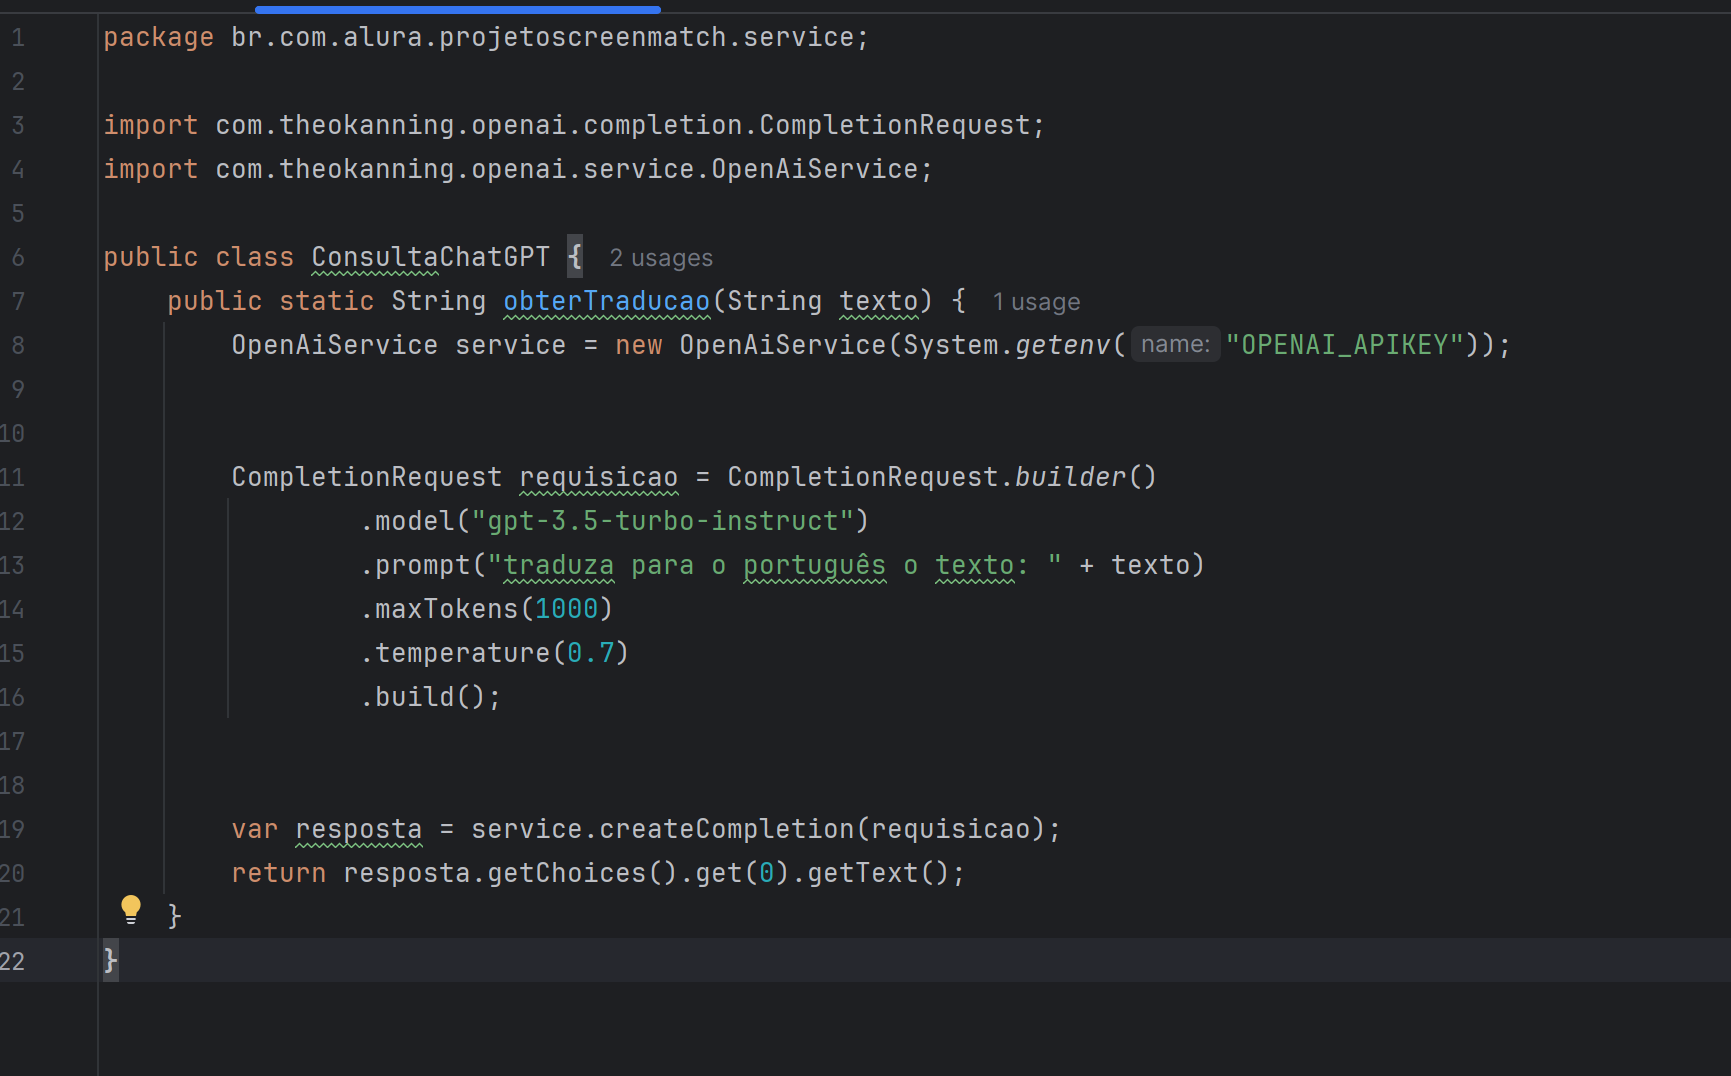Click the 'new' keyword on line 8

pos(639,345)
